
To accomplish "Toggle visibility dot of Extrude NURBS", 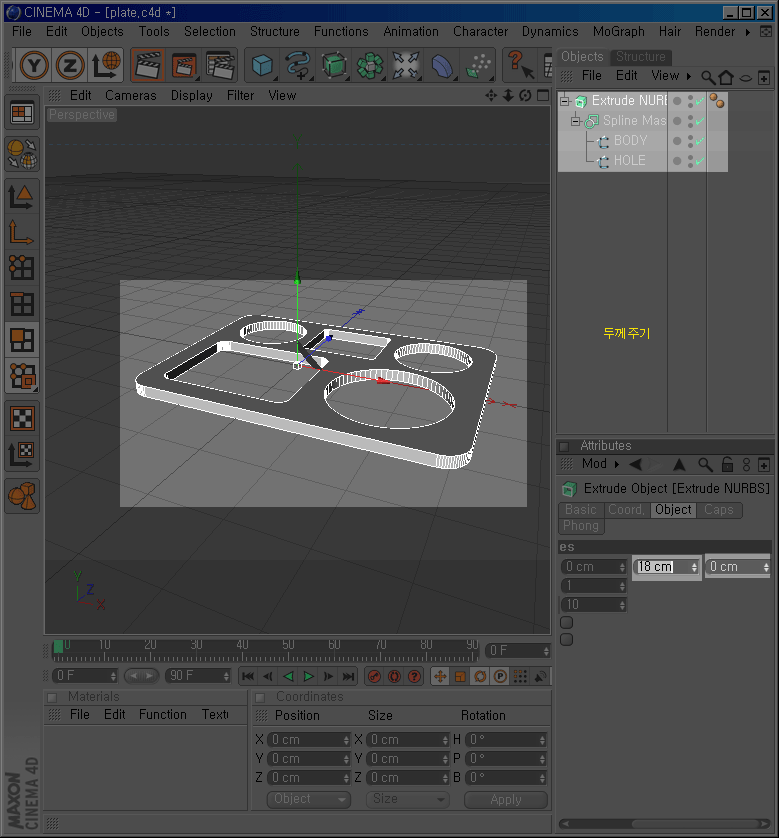I will [677, 101].
